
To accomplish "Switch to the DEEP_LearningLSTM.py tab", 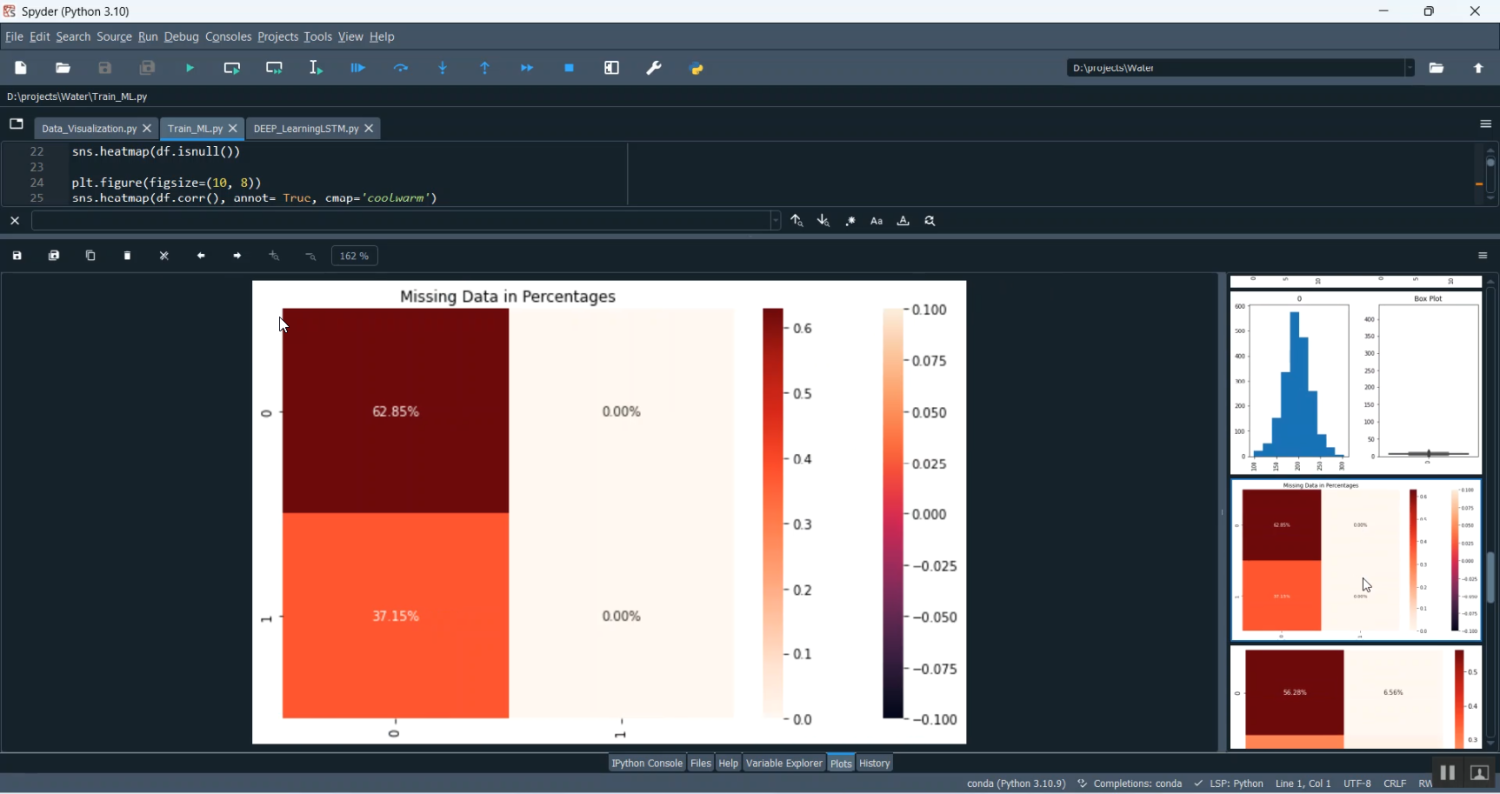I will point(306,129).
